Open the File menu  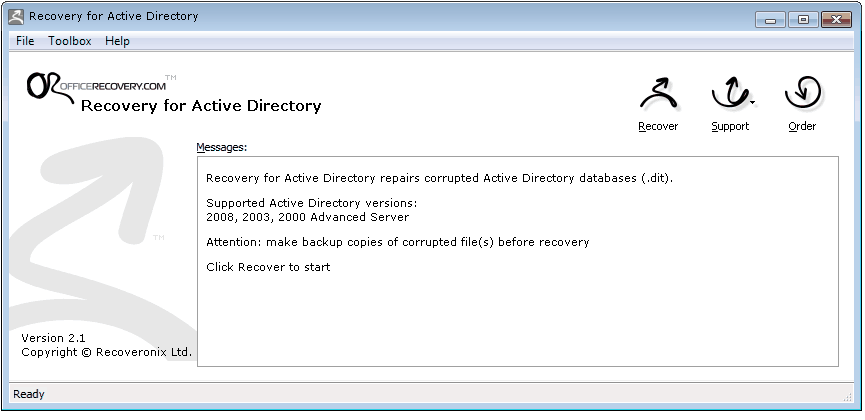point(25,41)
